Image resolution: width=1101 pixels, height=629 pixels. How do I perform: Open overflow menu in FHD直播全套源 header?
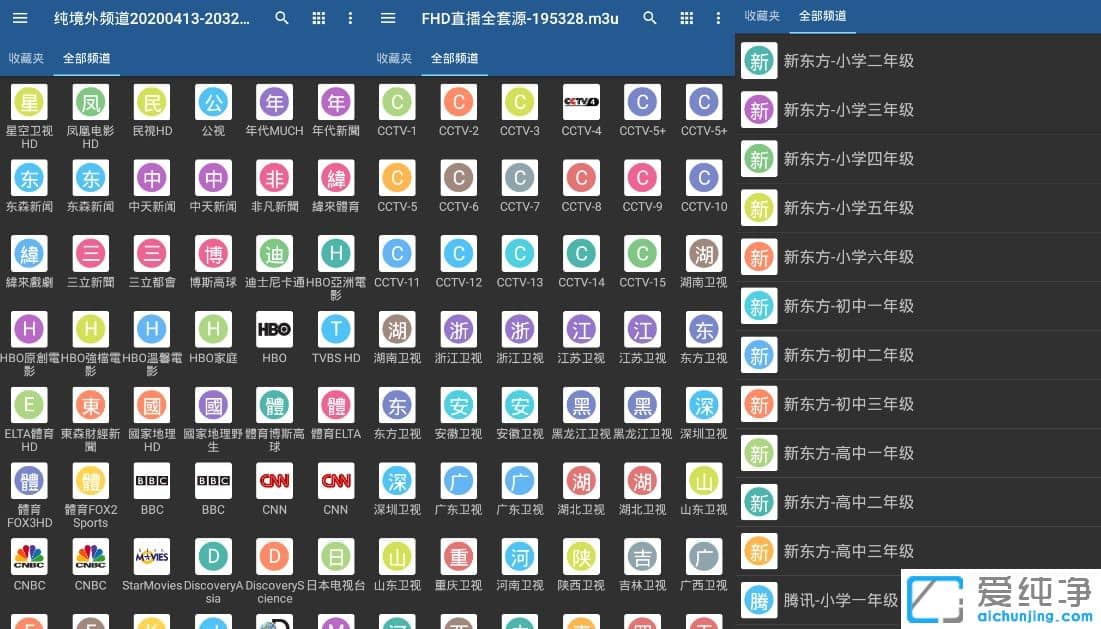[x=718, y=18]
